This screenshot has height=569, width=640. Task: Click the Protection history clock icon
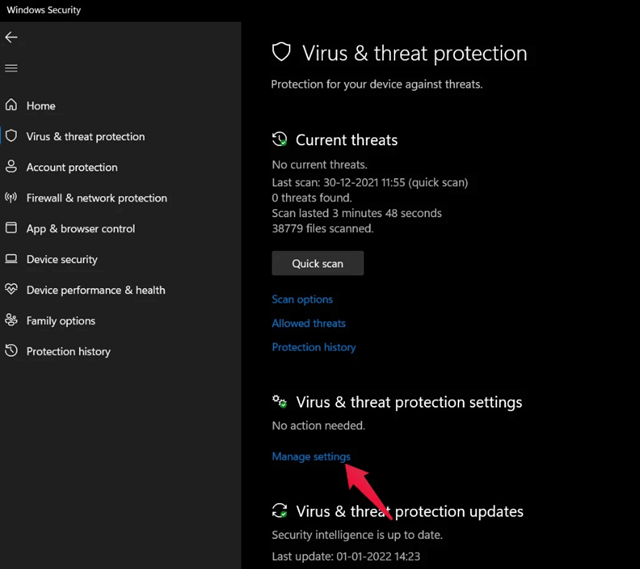click(x=11, y=351)
